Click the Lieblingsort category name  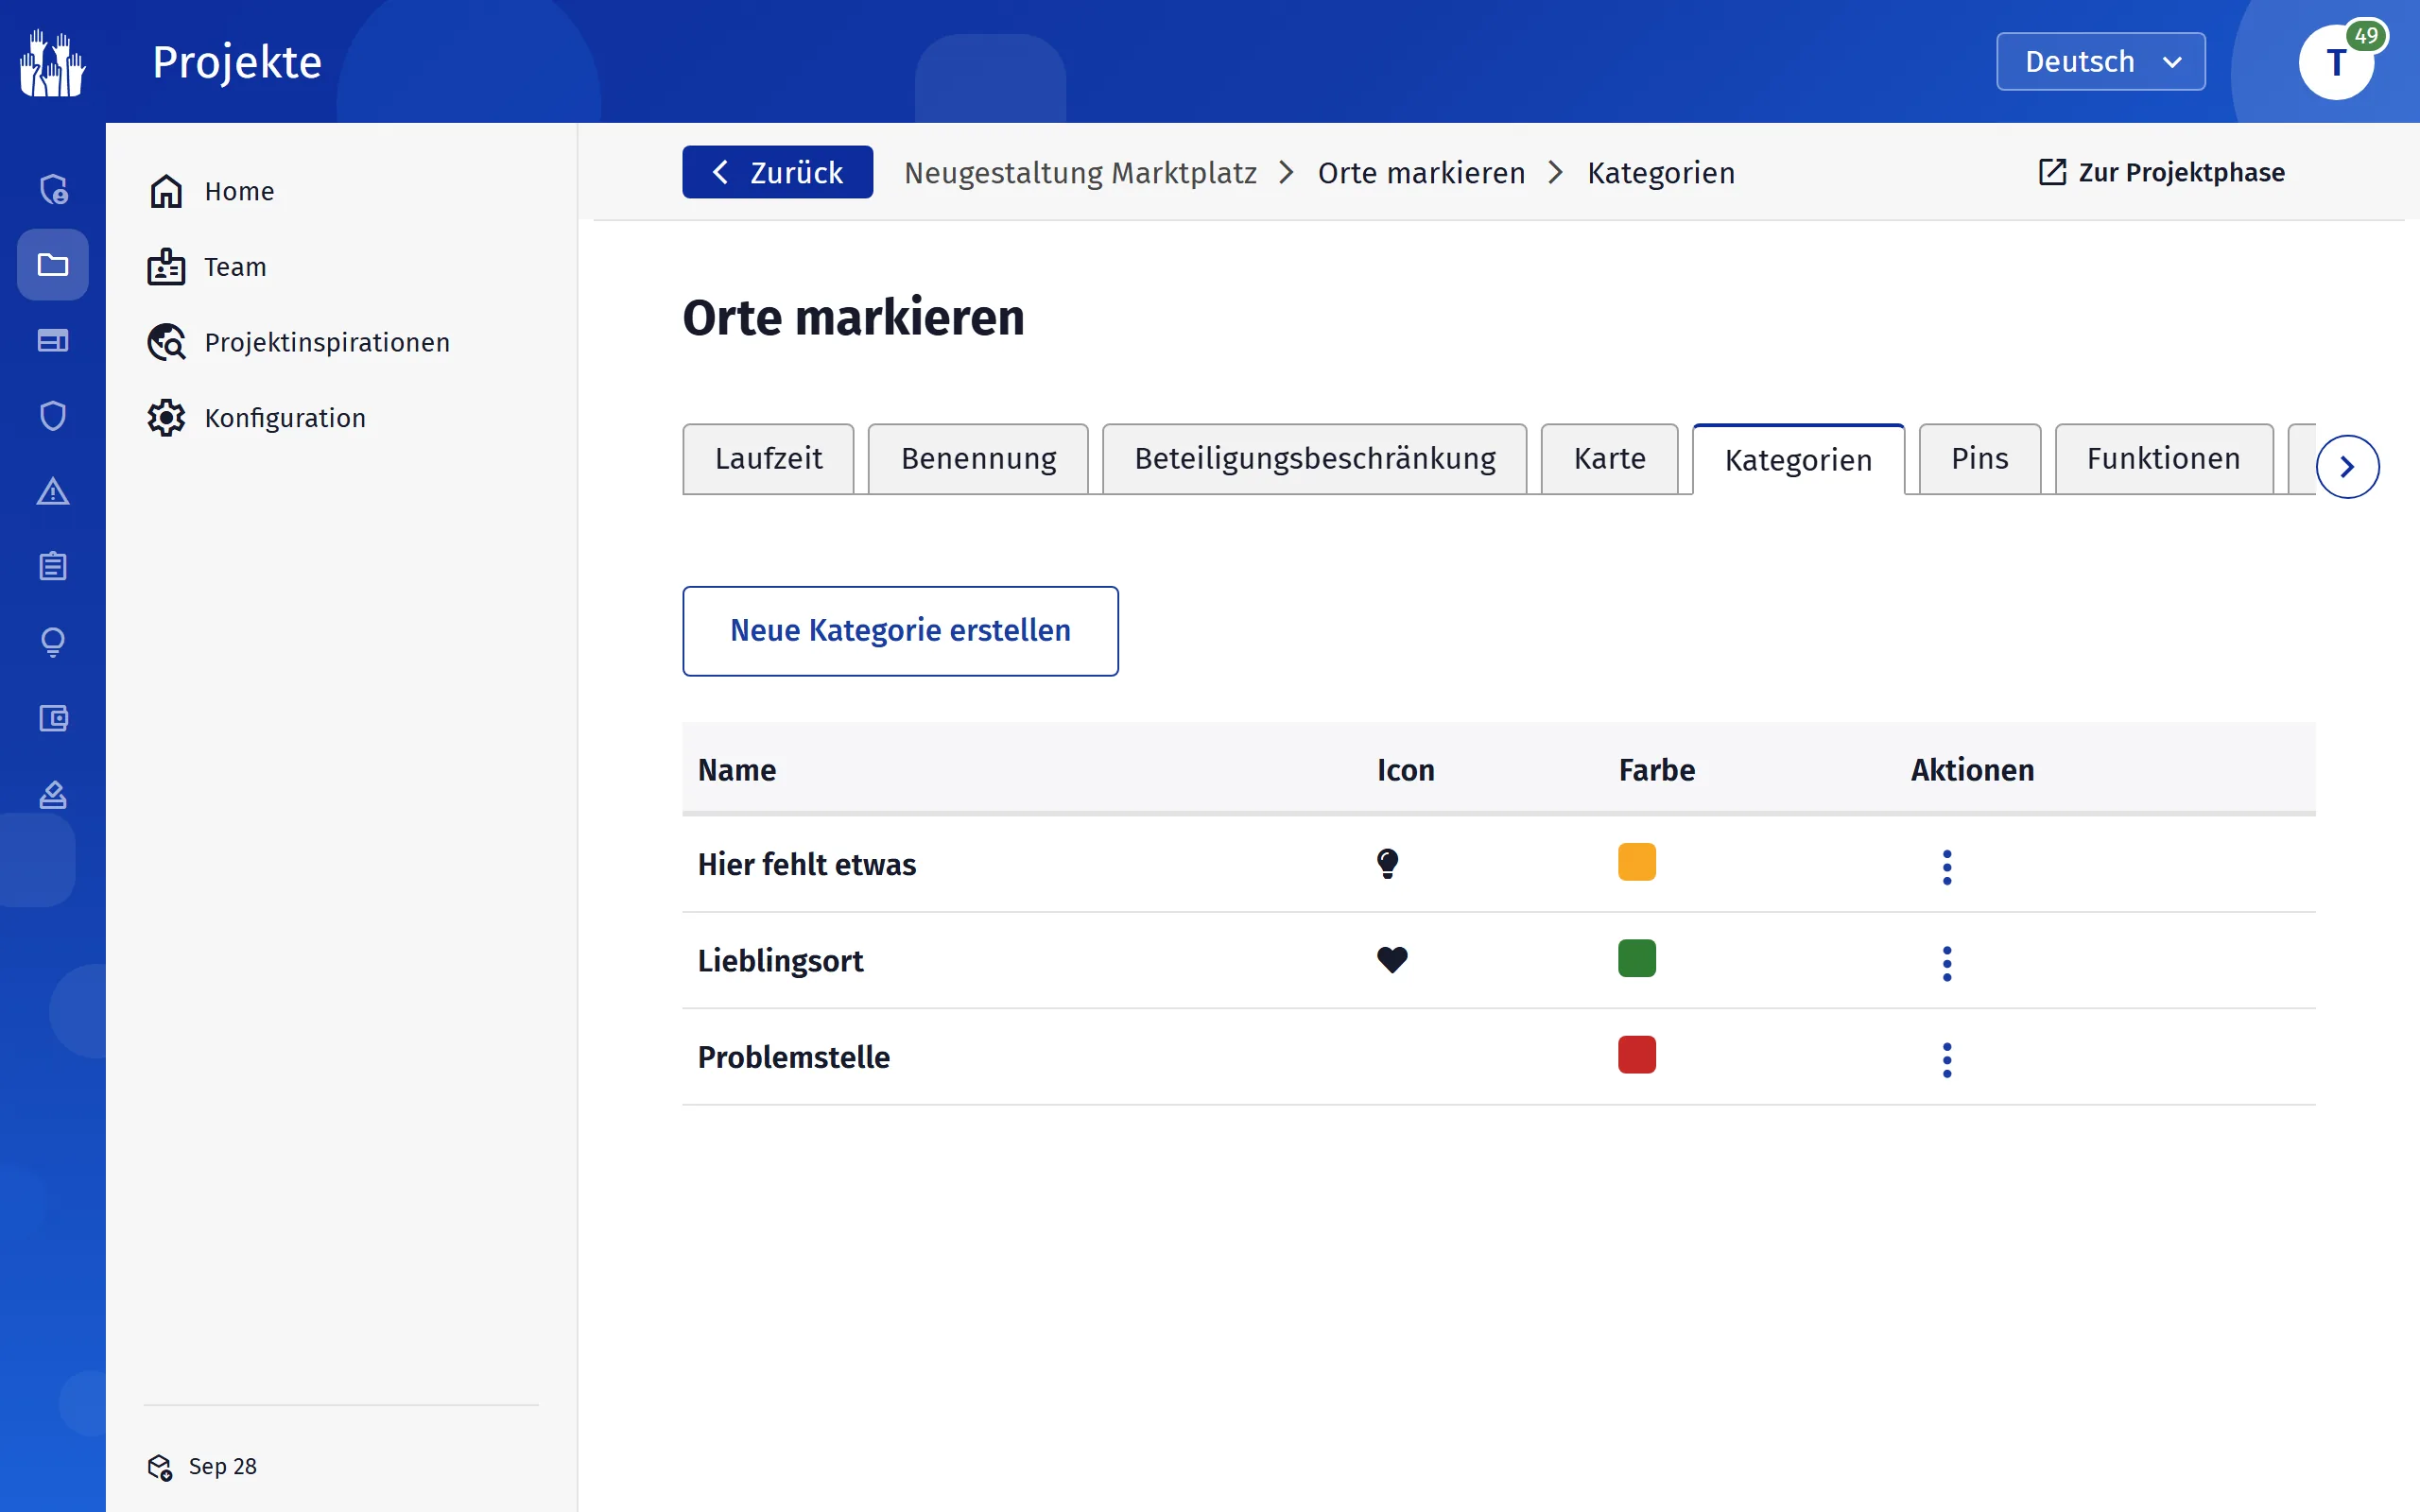tap(780, 961)
